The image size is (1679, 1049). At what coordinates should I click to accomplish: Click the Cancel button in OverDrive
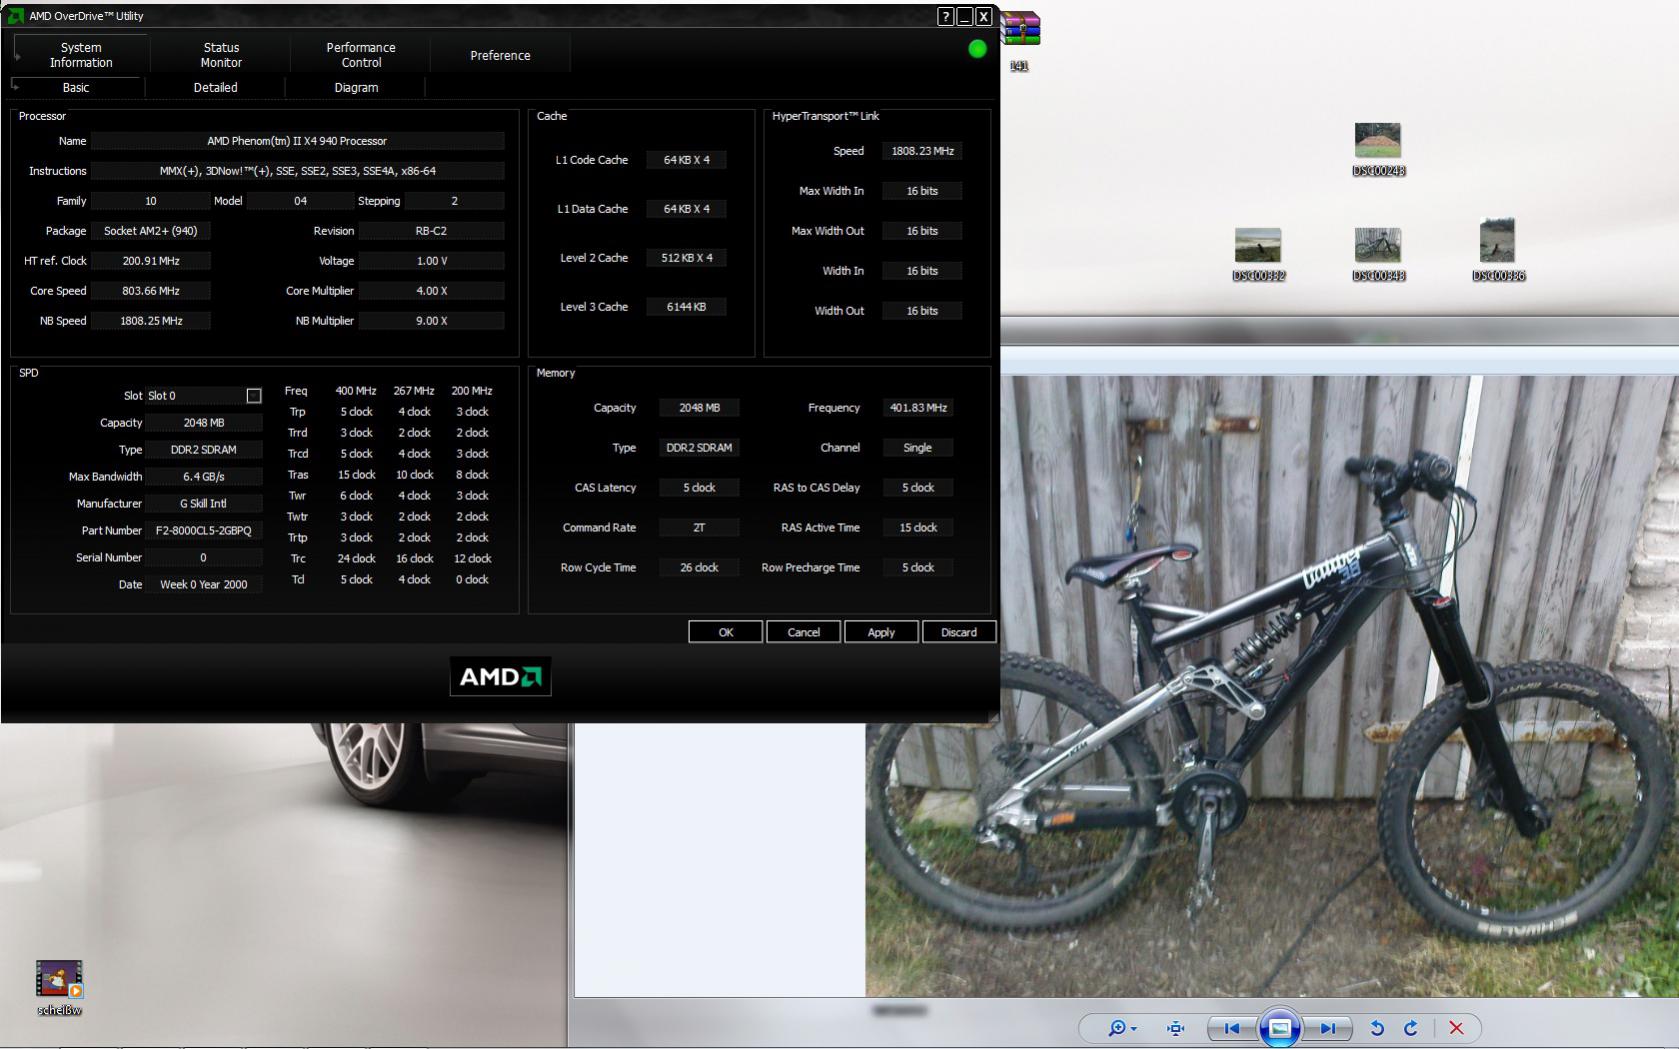click(x=803, y=632)
